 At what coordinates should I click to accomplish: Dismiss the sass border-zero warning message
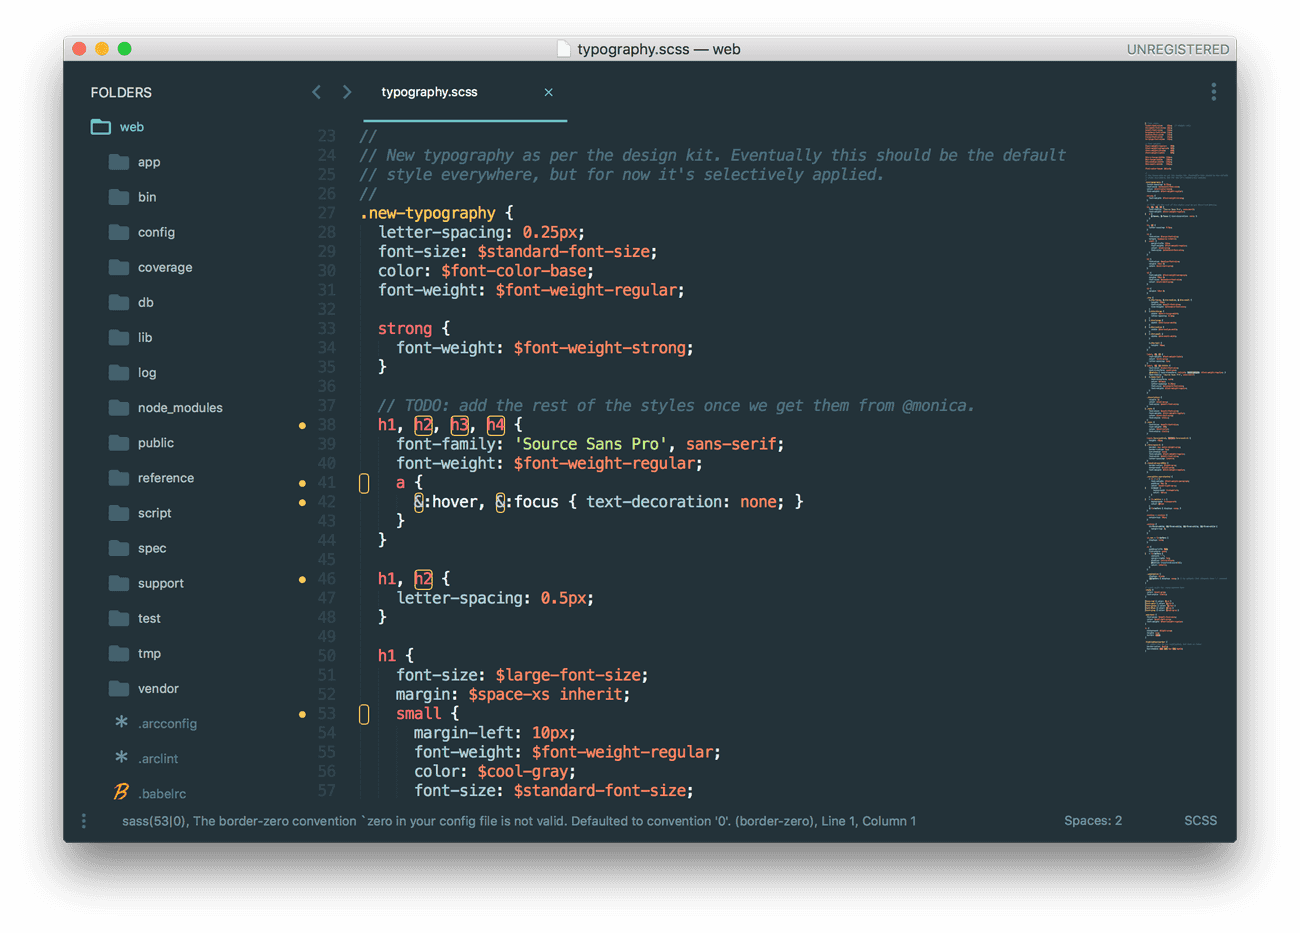(x=520, y=820)
